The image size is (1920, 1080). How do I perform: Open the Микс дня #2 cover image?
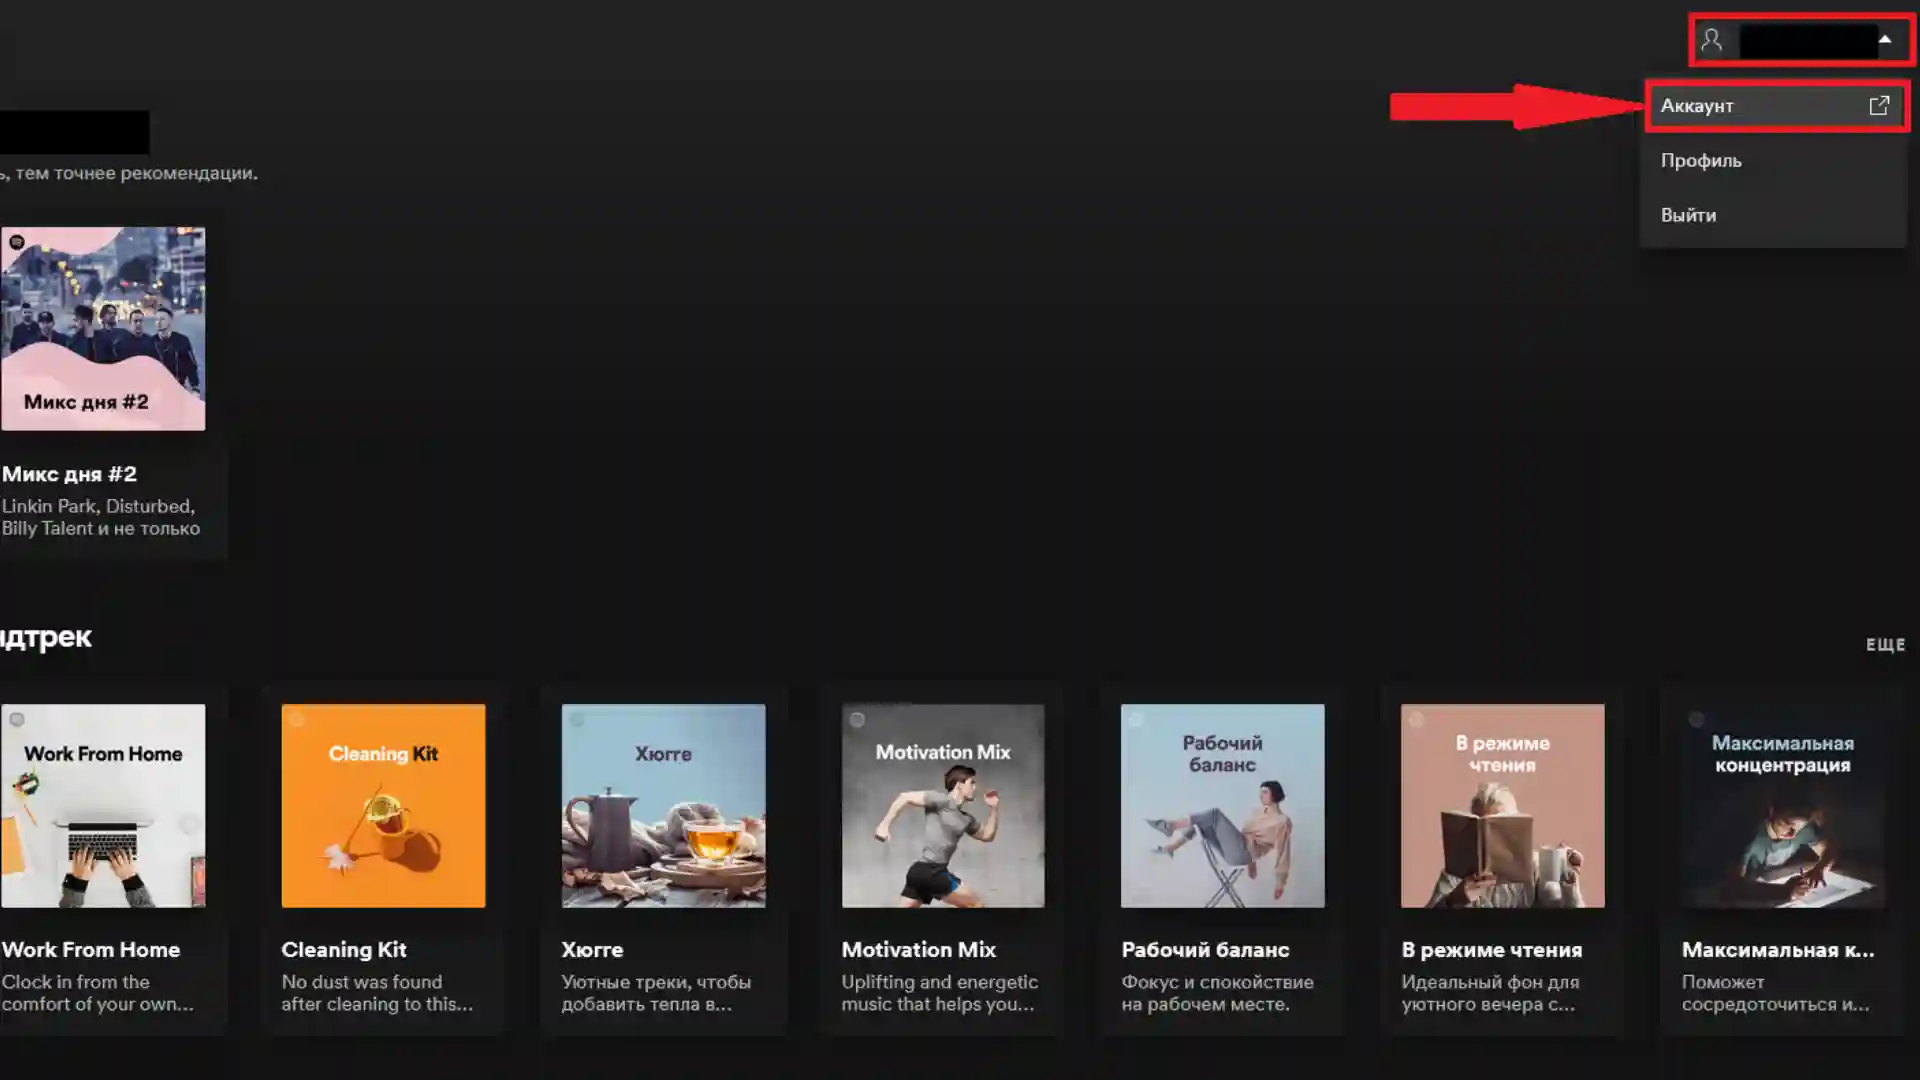click(x=103, y=328)
